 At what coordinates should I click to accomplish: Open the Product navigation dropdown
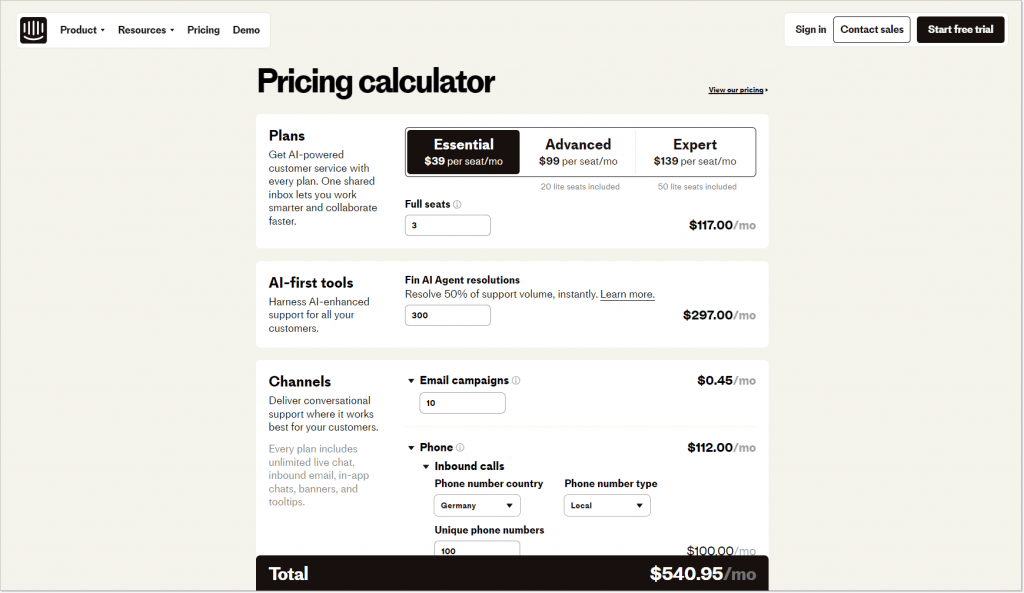coord(81,29)
